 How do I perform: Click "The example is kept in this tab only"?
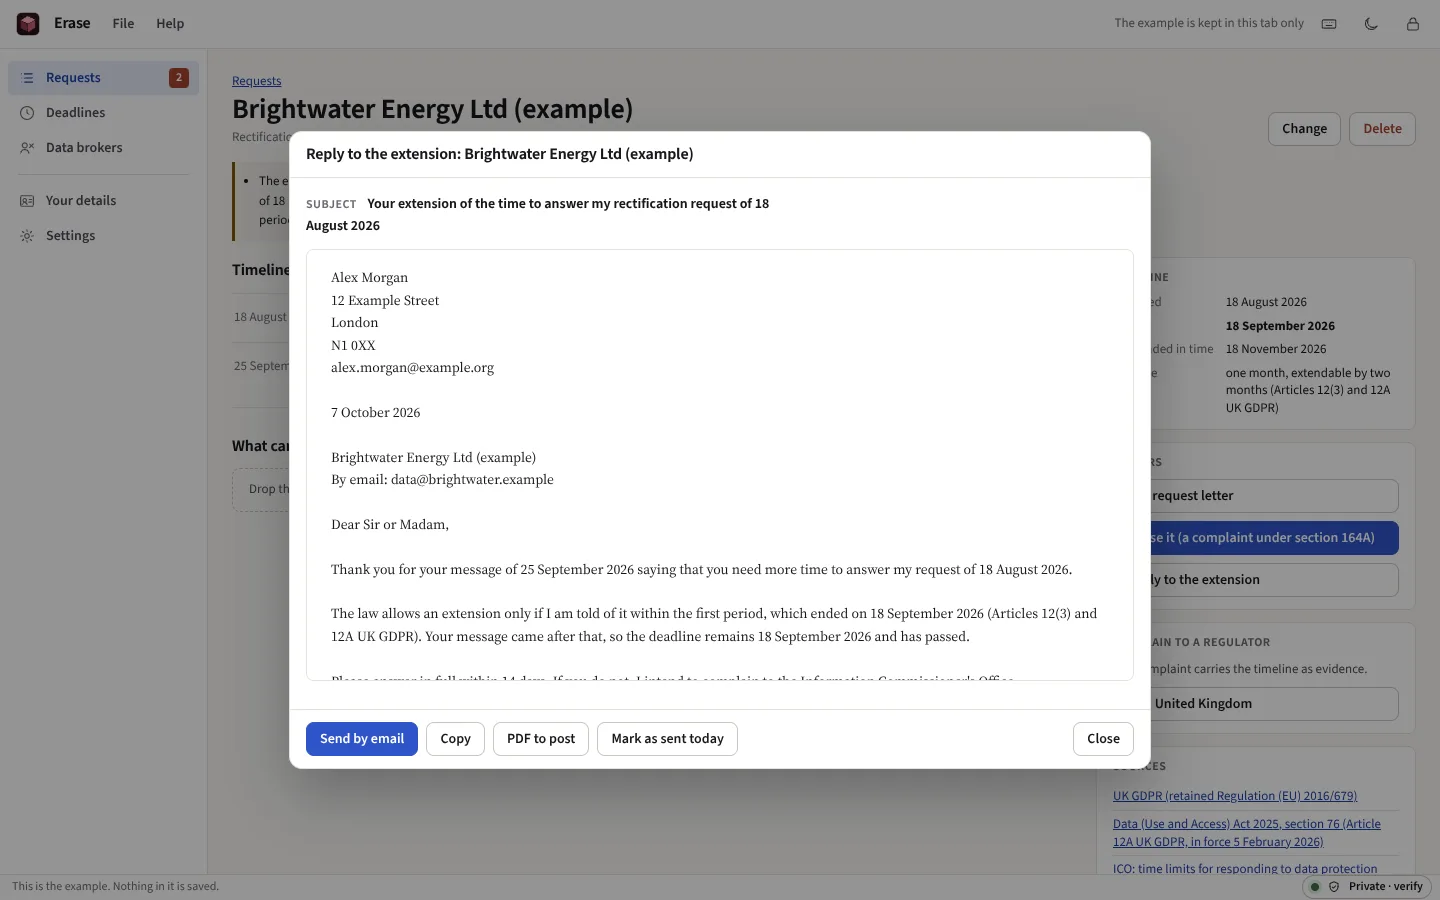click(1209, 23)
